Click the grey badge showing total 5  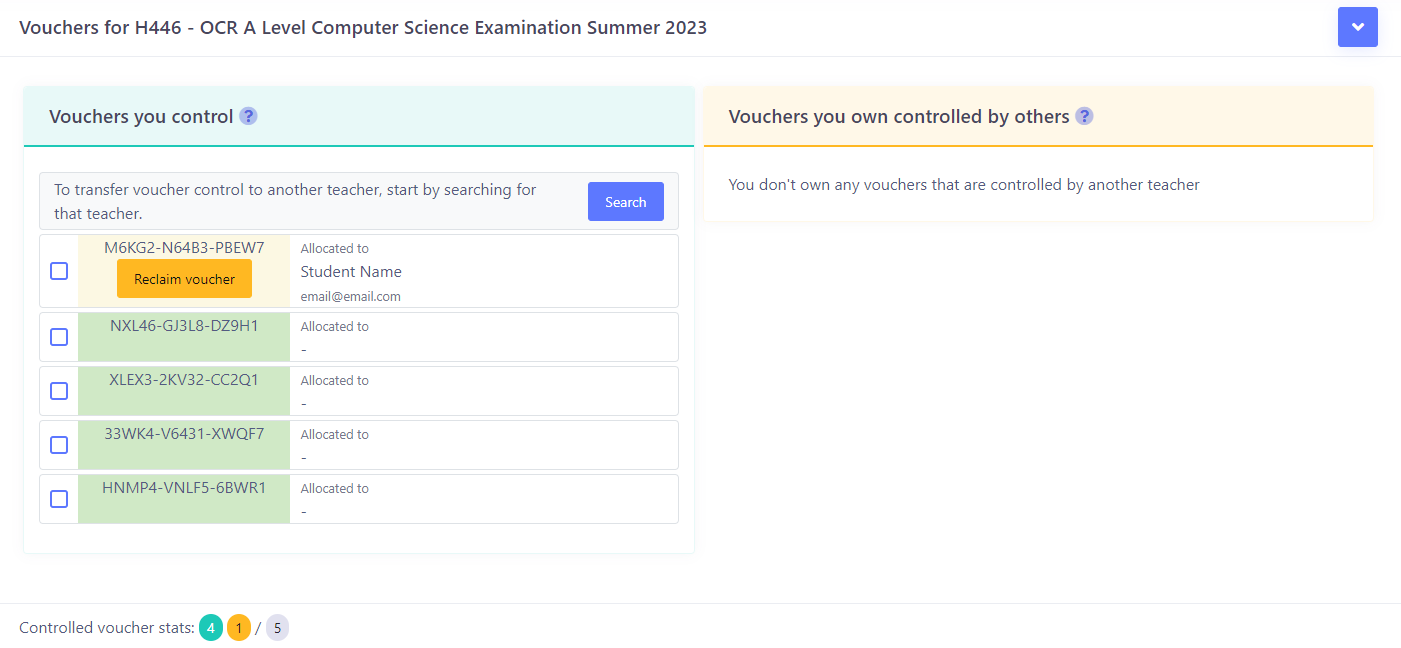click(x=277, y=628)
